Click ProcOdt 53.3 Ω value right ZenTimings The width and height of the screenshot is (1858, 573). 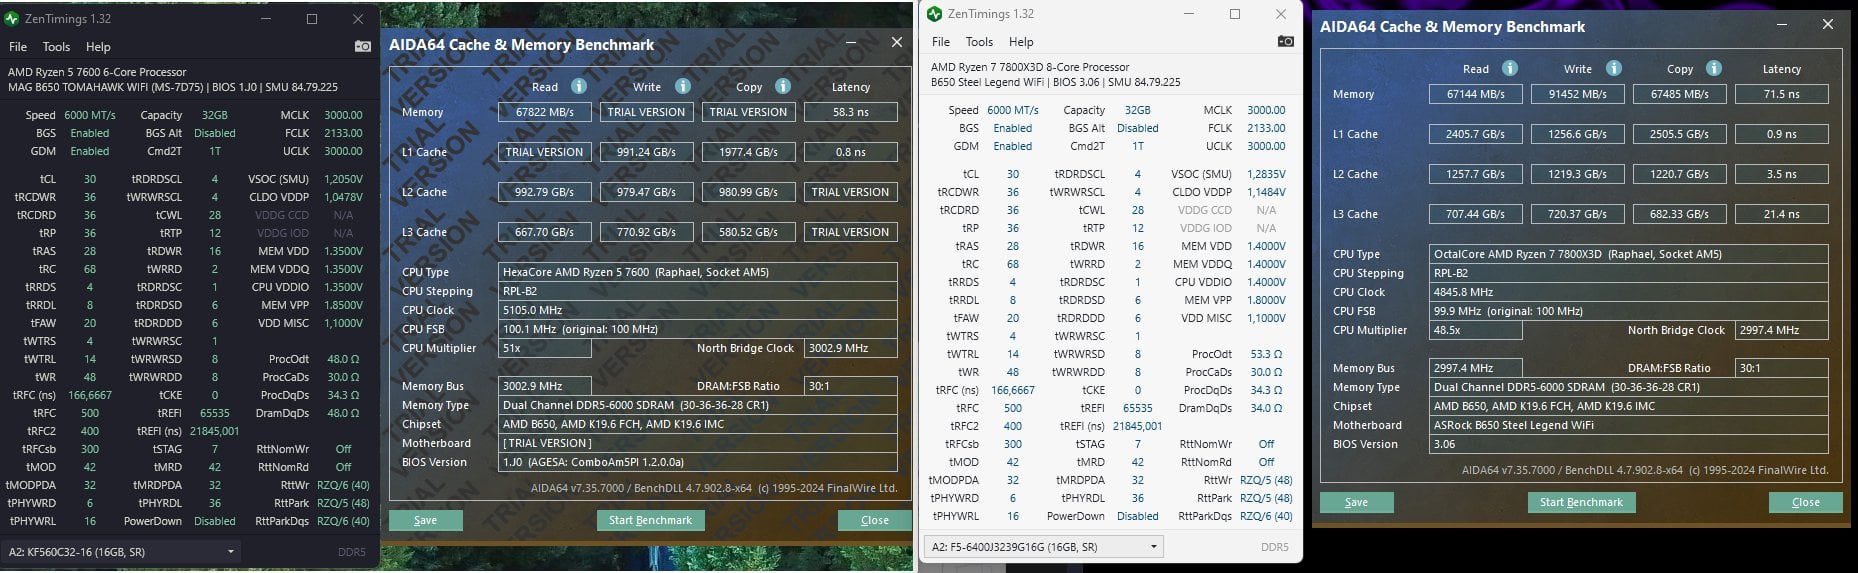tap(1266, 354)
